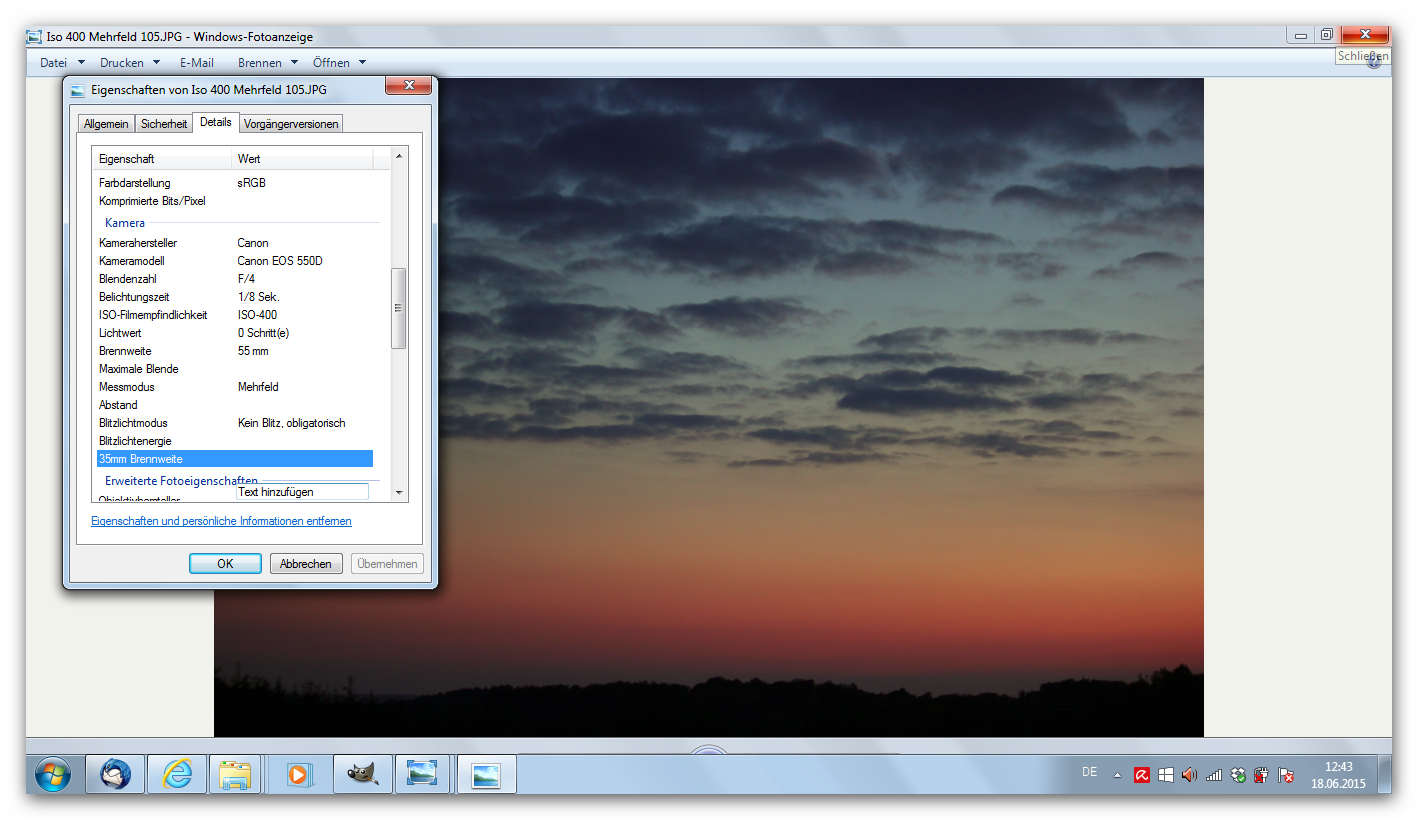Click the Wert column header

[x=302, y=159]
